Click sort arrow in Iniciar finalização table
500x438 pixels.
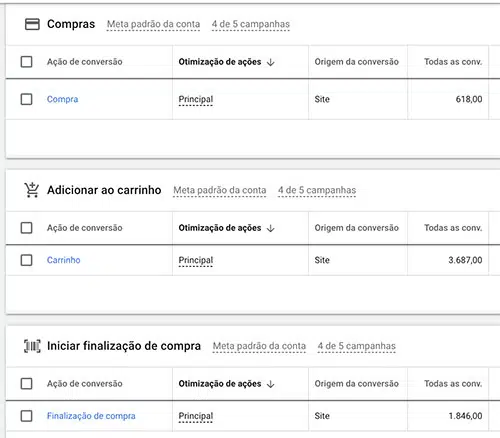click(x=271, y=384)
